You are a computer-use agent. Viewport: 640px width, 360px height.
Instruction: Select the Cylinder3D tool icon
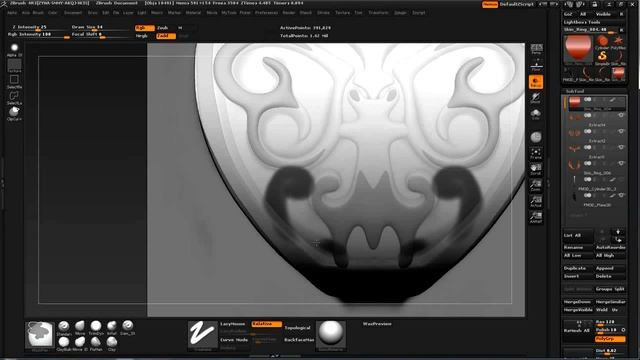point(602,42)
